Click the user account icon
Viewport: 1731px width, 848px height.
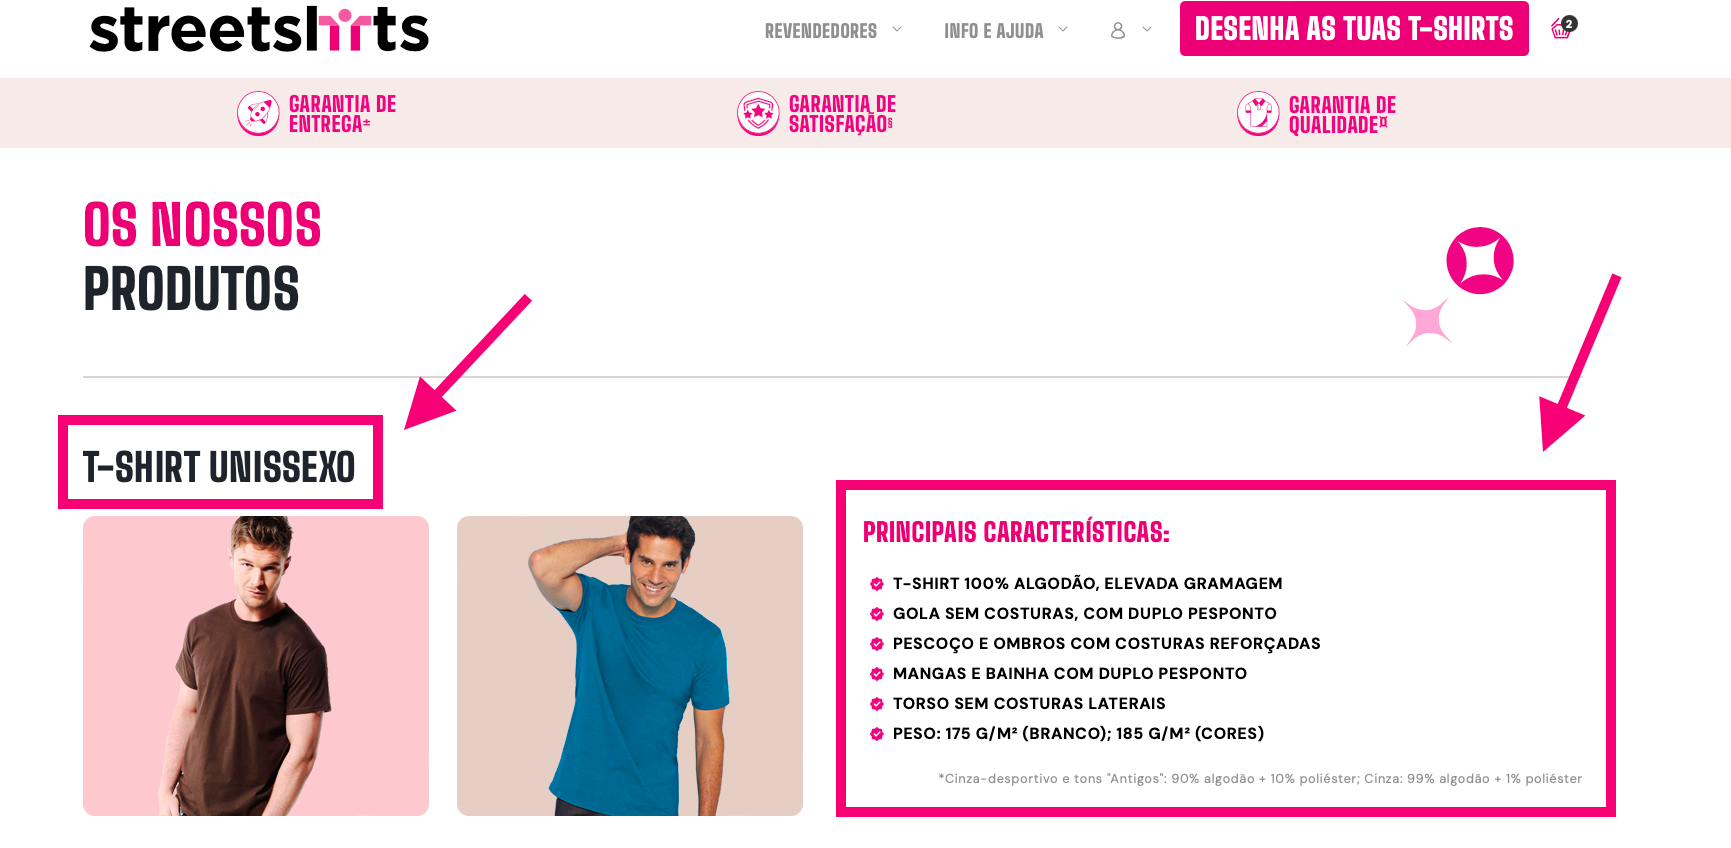coord(1118,31)
